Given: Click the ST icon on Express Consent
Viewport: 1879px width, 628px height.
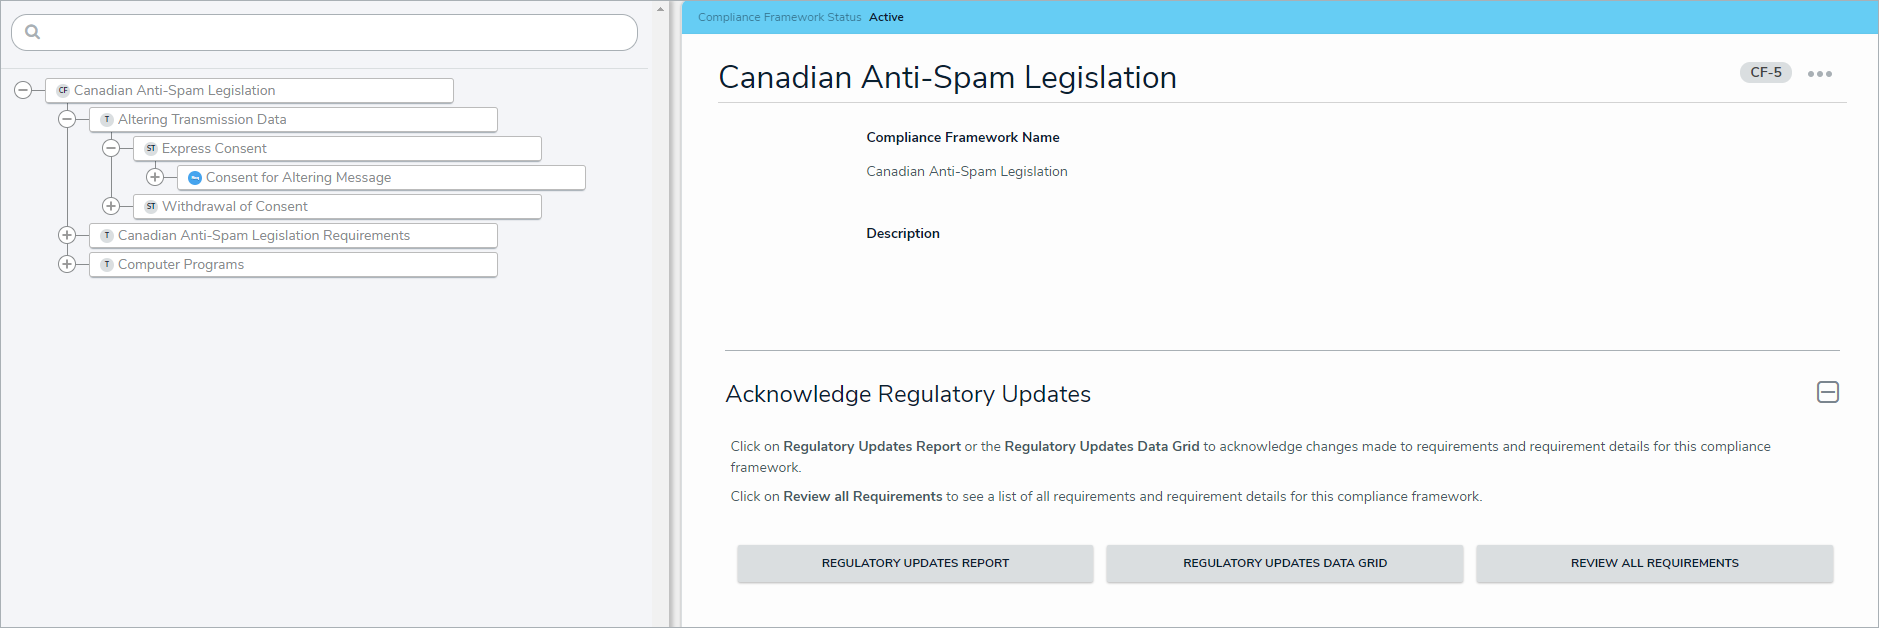Looking at the screenshot, I should point(151,148).
